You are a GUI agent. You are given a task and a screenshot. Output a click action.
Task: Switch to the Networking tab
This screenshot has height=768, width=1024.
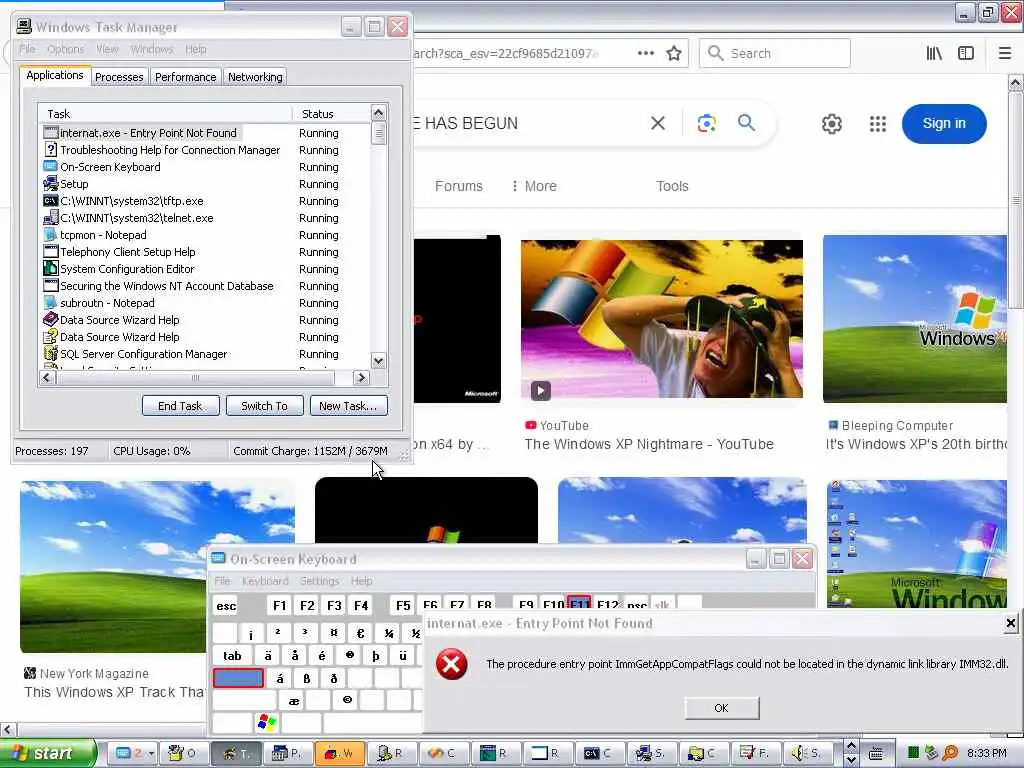coord(255,77)
